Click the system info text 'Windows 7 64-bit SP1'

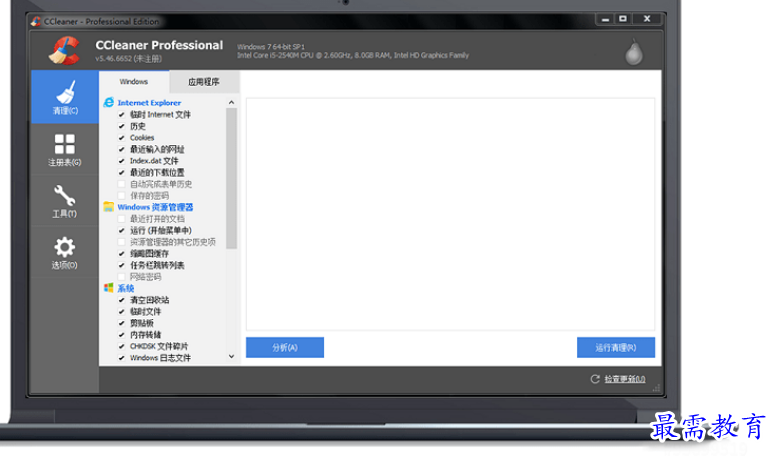(x=271, y=47)
